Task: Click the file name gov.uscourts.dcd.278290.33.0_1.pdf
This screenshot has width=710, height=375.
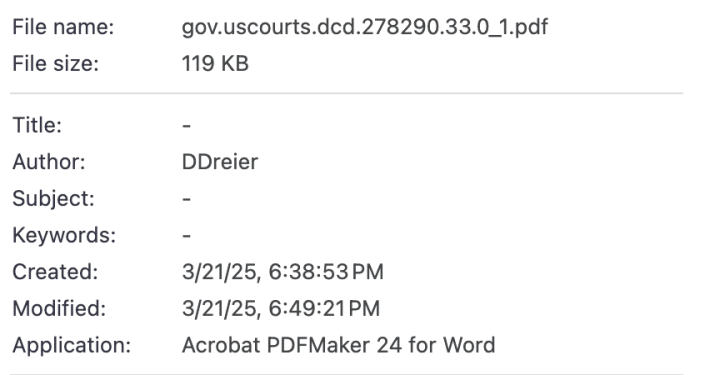Action: tap(365, 28)
